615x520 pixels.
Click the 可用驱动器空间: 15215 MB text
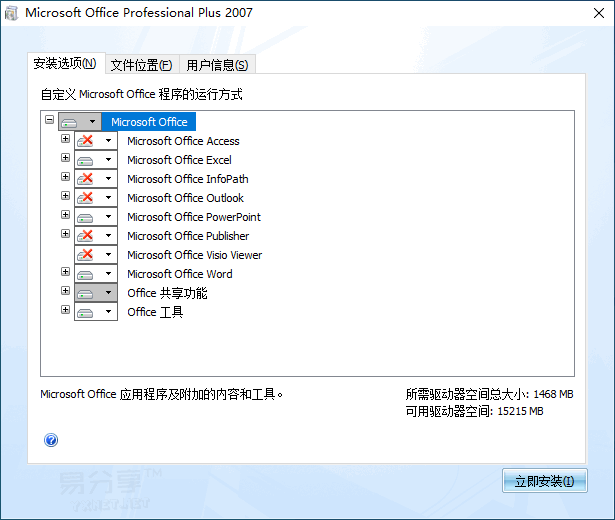[x=474, y=411]
